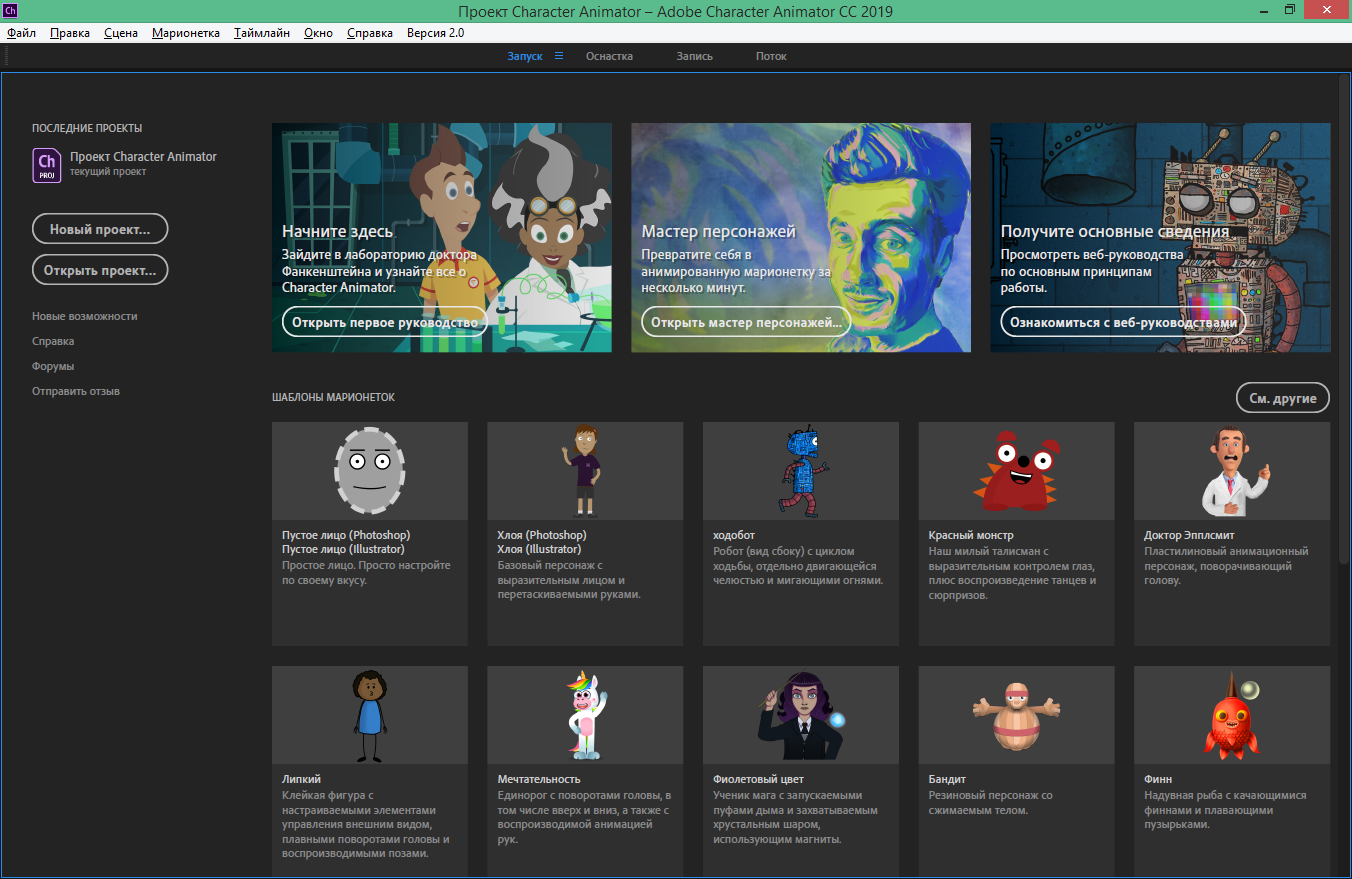Switch to the Запись workspace tab
1352x879 pixels.
pyautogui.click(x=694, y=56)
